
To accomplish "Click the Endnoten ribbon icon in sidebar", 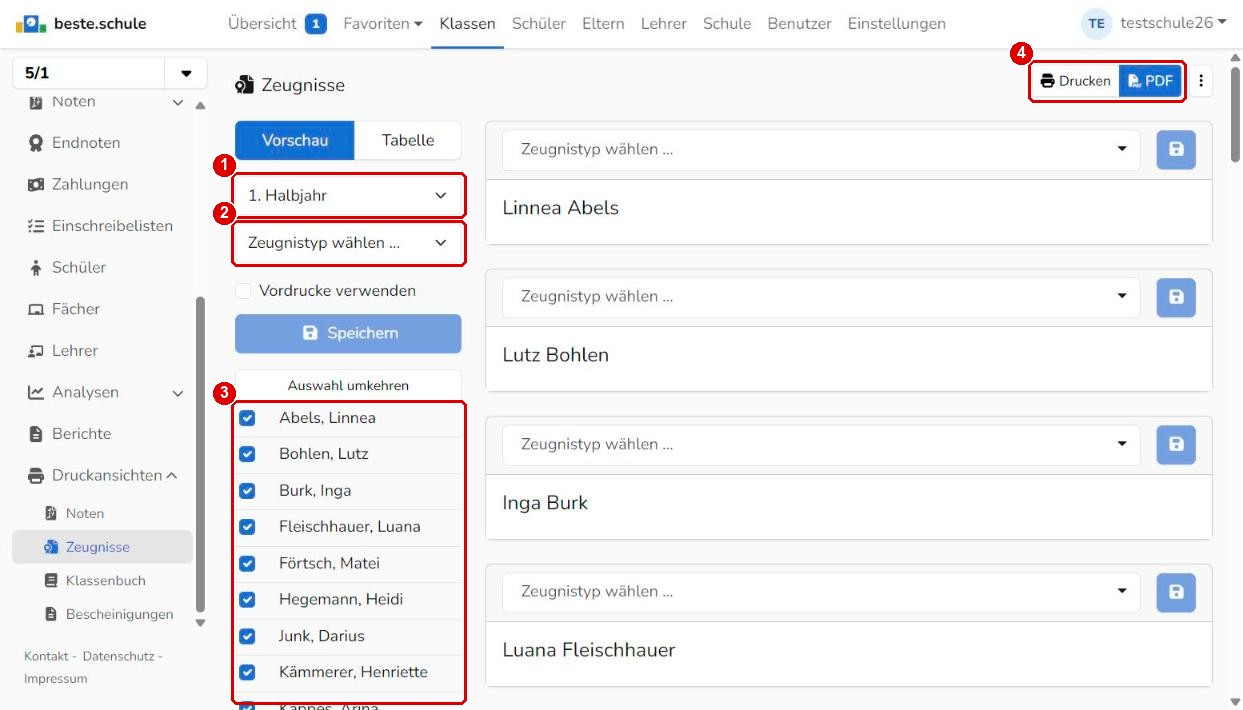I will point(36,143).
